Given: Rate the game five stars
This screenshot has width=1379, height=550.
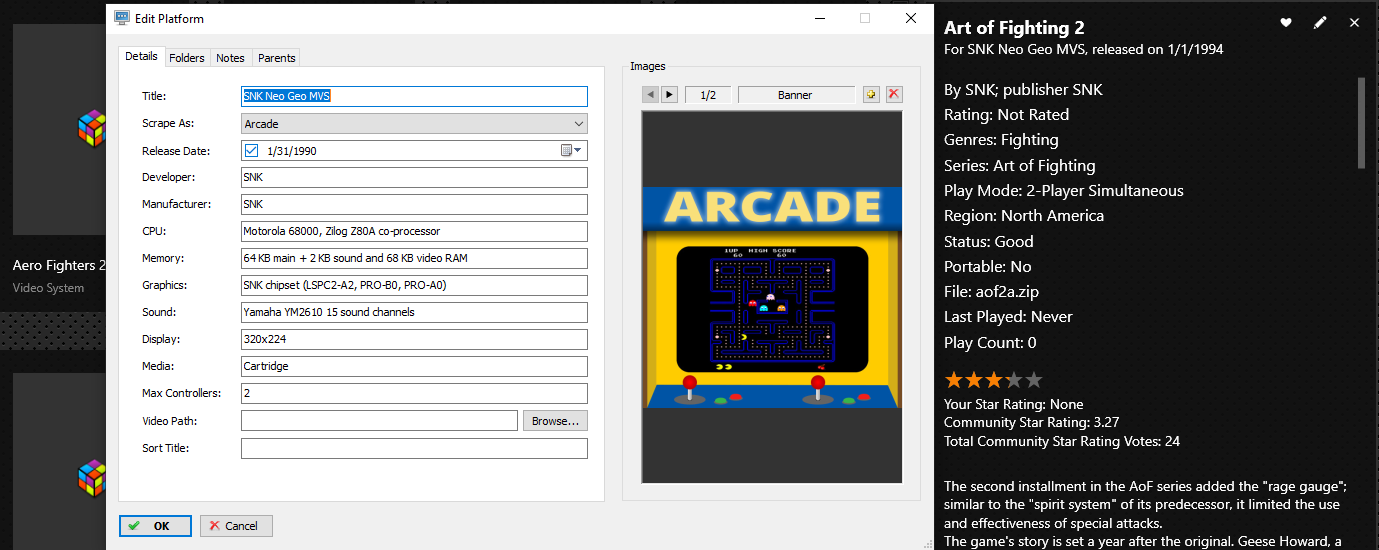Looking at the screenshot, I should [1034, 380].
